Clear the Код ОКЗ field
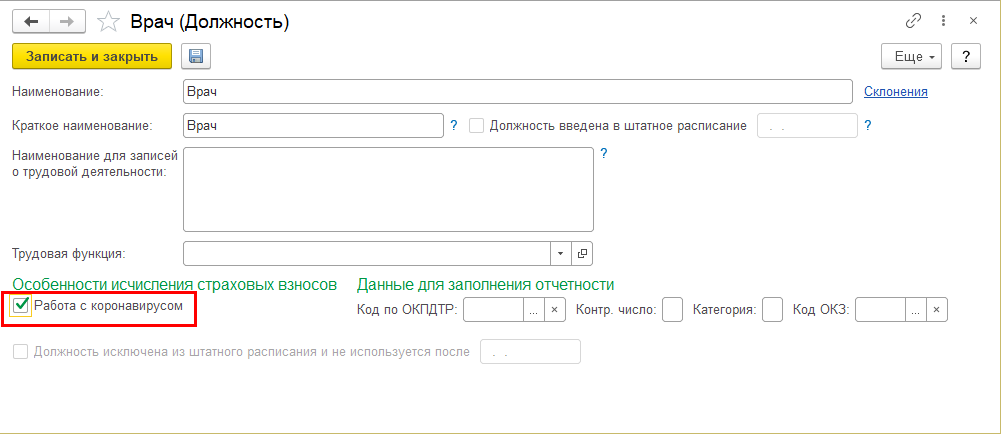Image resolution: width=1001 pixels, height=434 pixels. 936,310
